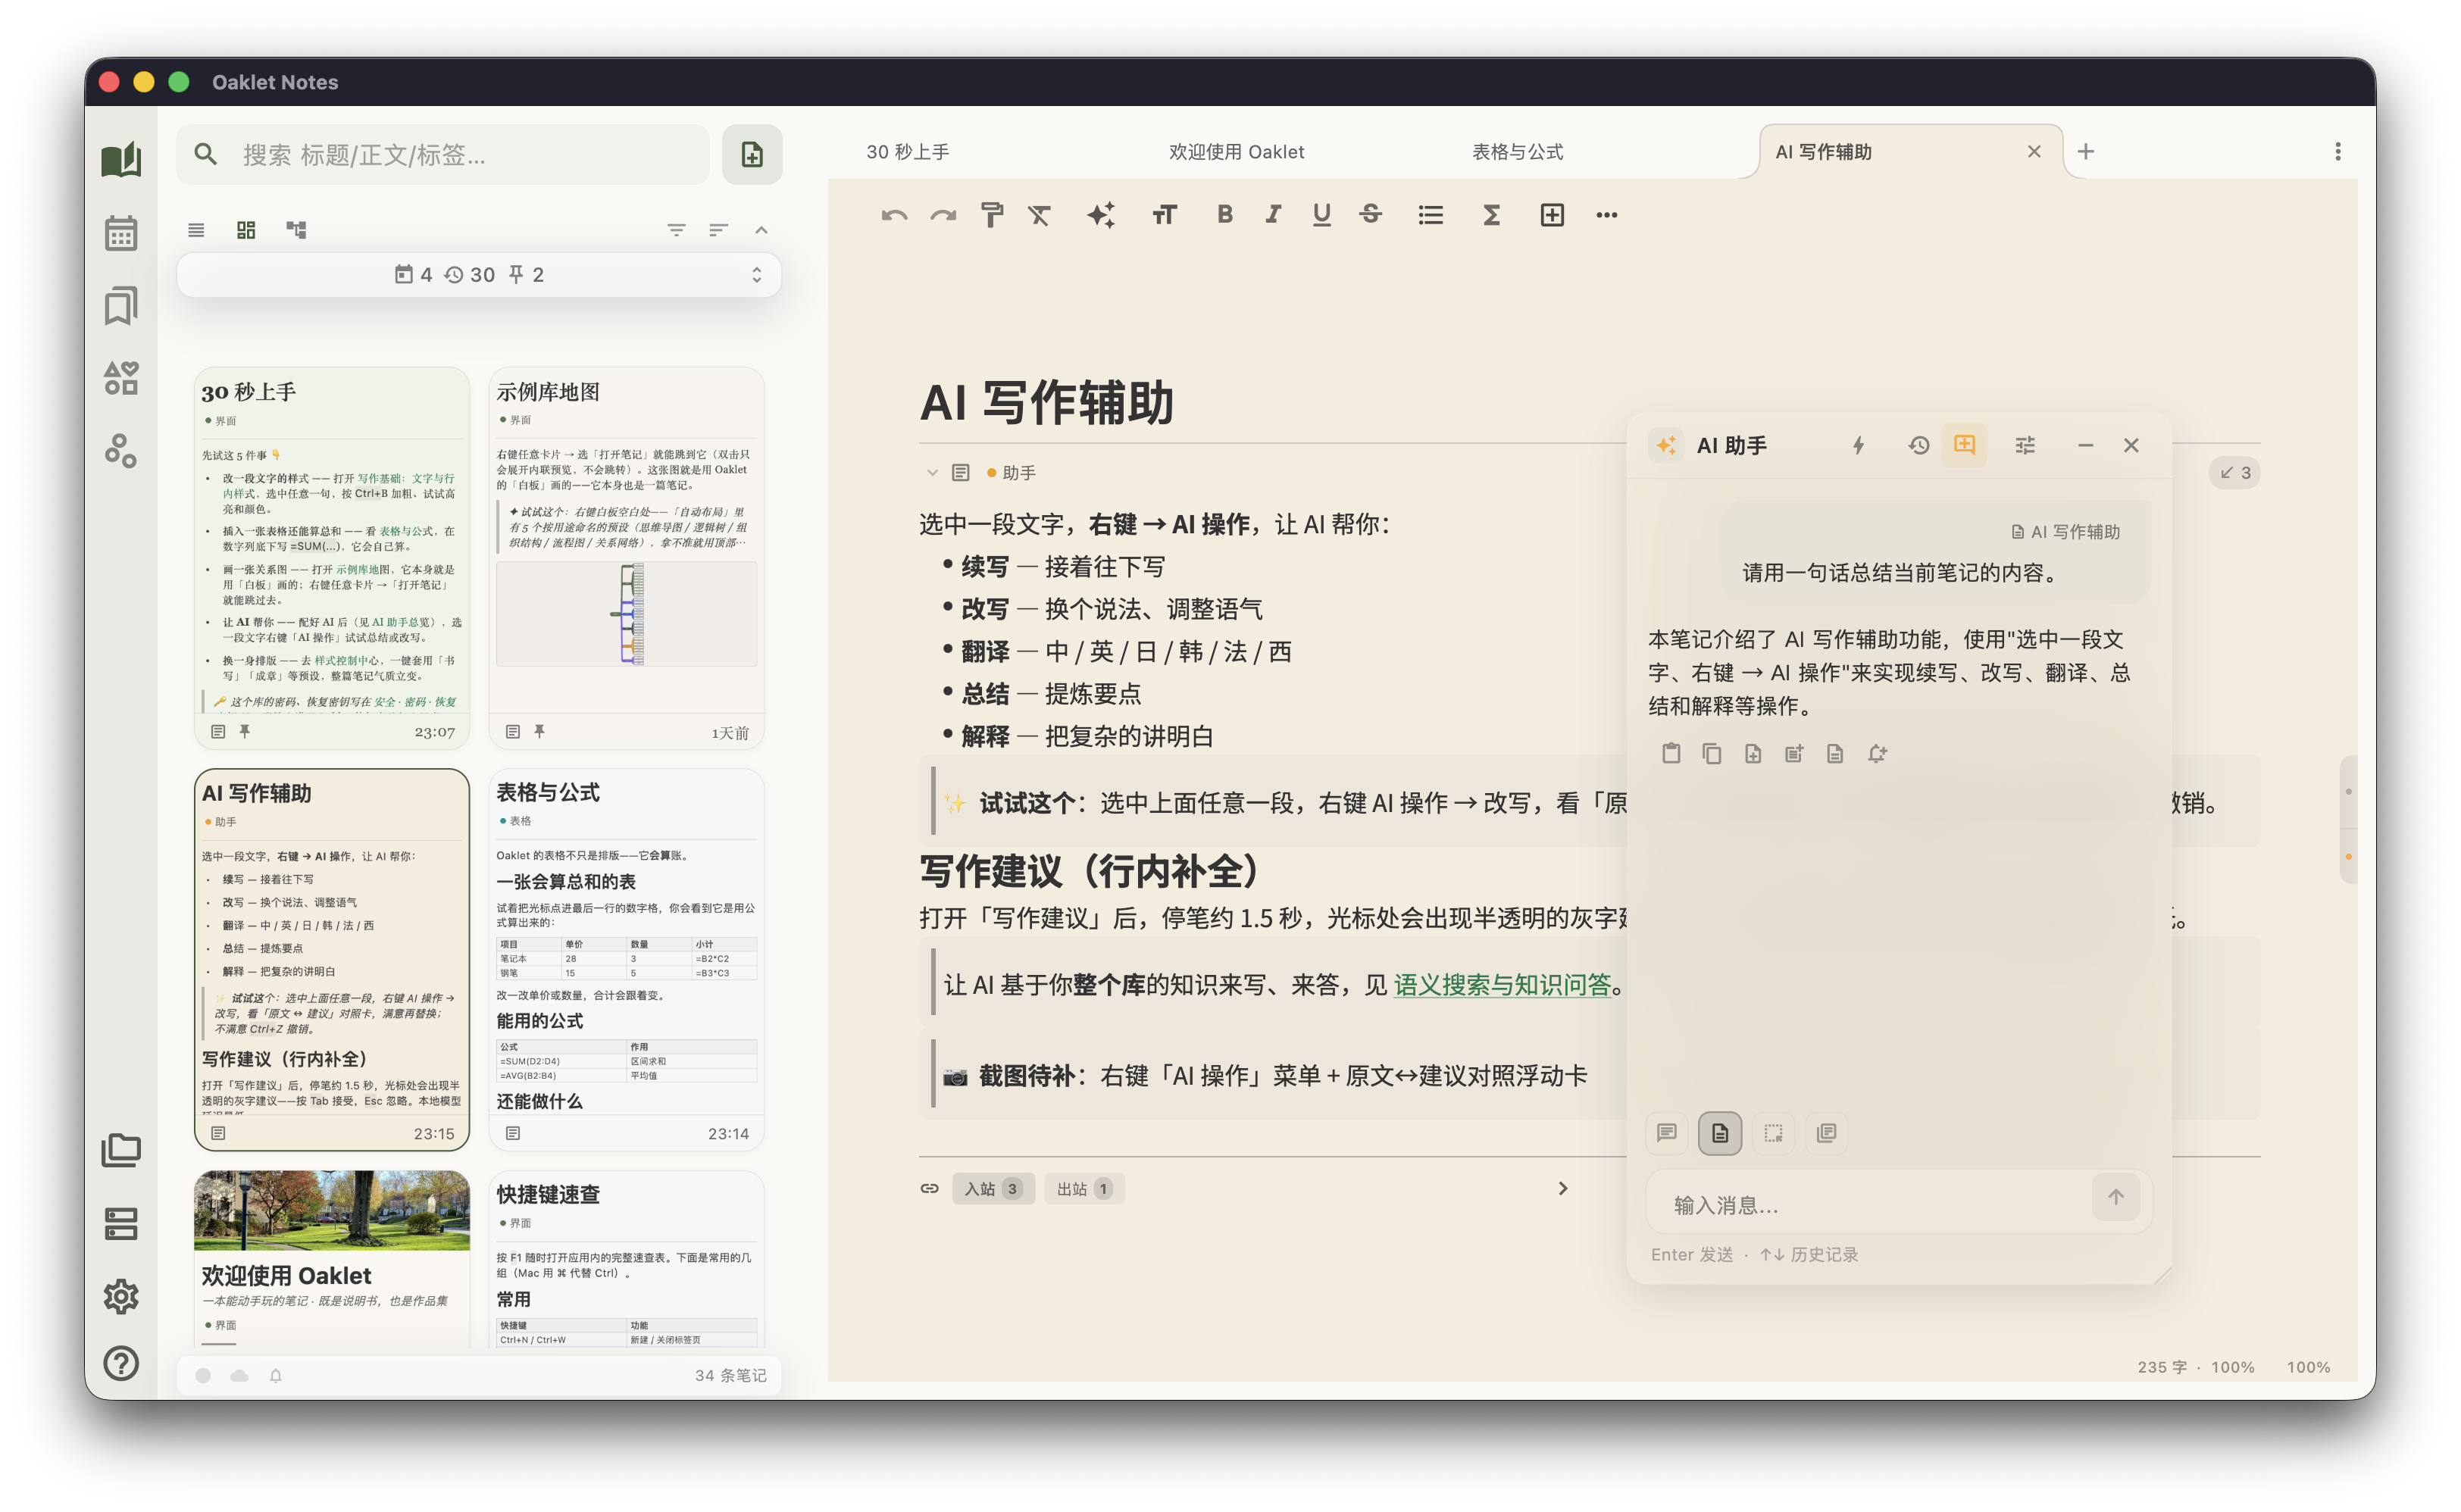Screen dimensions: 2461x1512
Task: Open a new tab with the plus button
Action: [x=2086, y=152]
